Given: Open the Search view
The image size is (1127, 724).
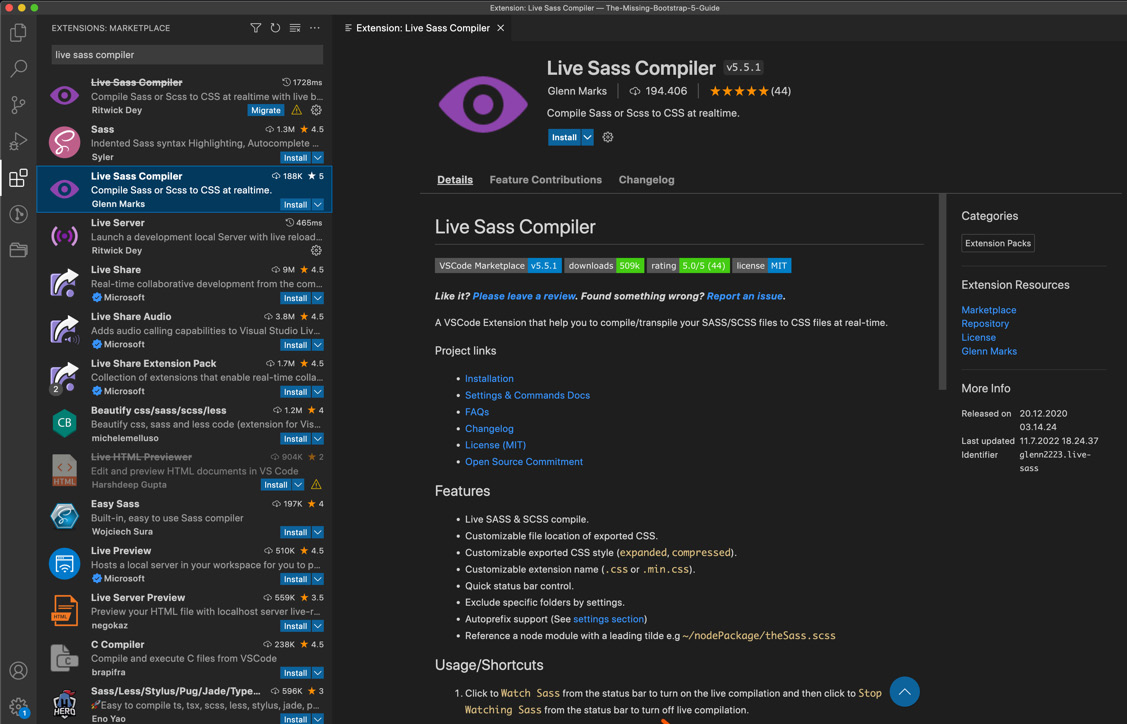Looking at the screenshot, I should pyautogui.click(x=17, y=68).
